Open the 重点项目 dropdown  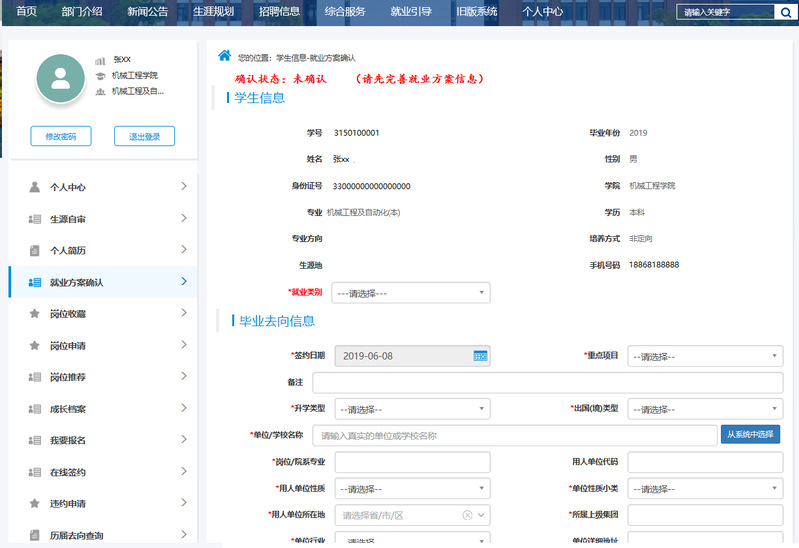tap(705, 356)
